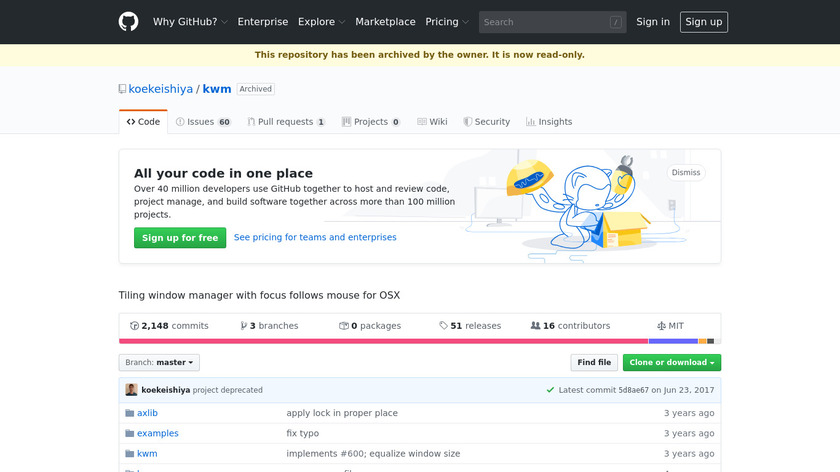The height and width of the screenshot is (472, 840).
Task: Dismiss the signup banner
Action: coord(686,173)
